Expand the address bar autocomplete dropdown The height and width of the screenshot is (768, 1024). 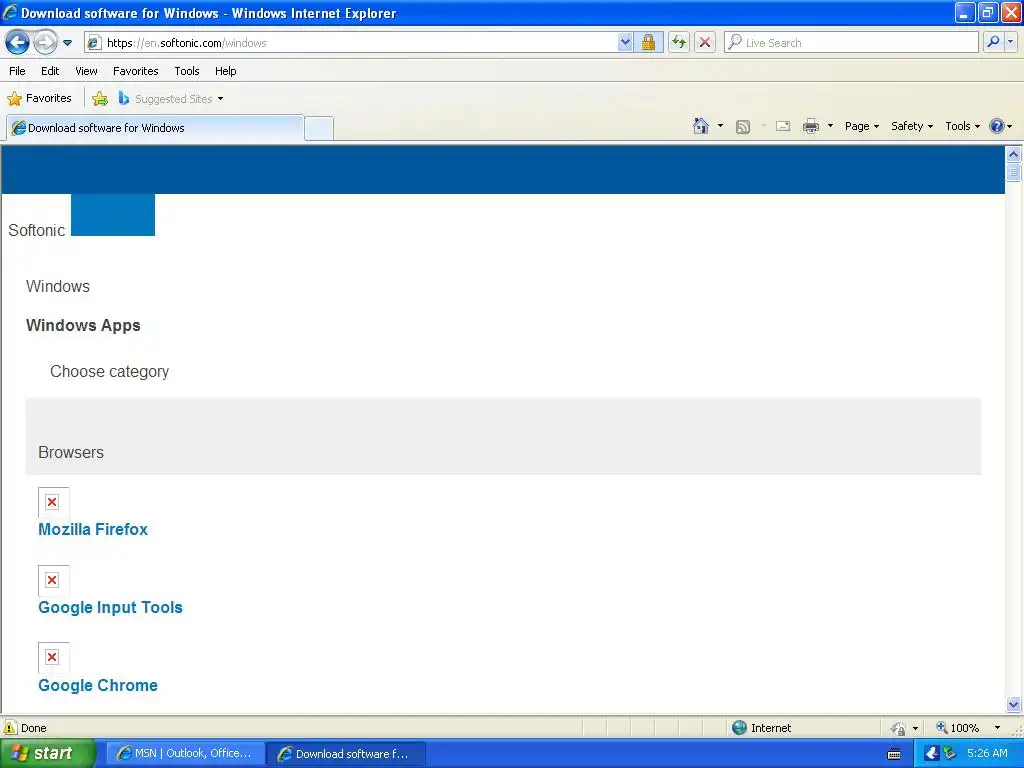point(625,43)
